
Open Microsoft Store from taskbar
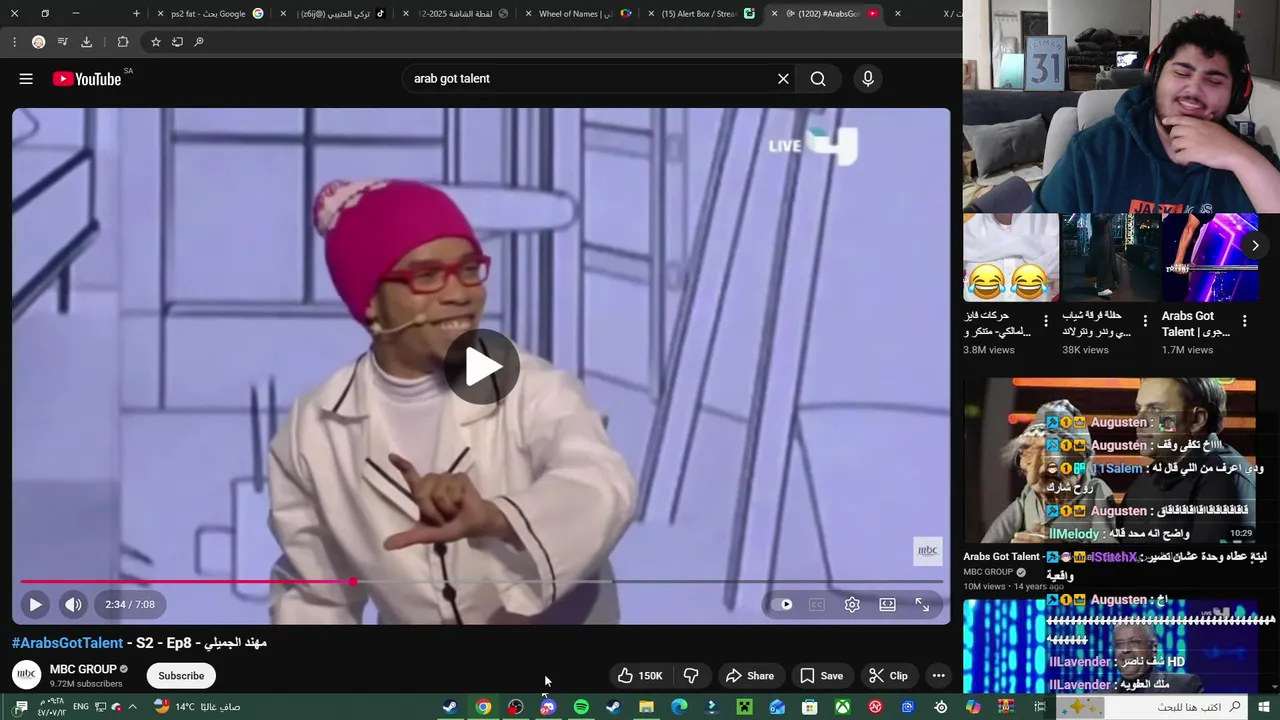click(x=810, y=707)
